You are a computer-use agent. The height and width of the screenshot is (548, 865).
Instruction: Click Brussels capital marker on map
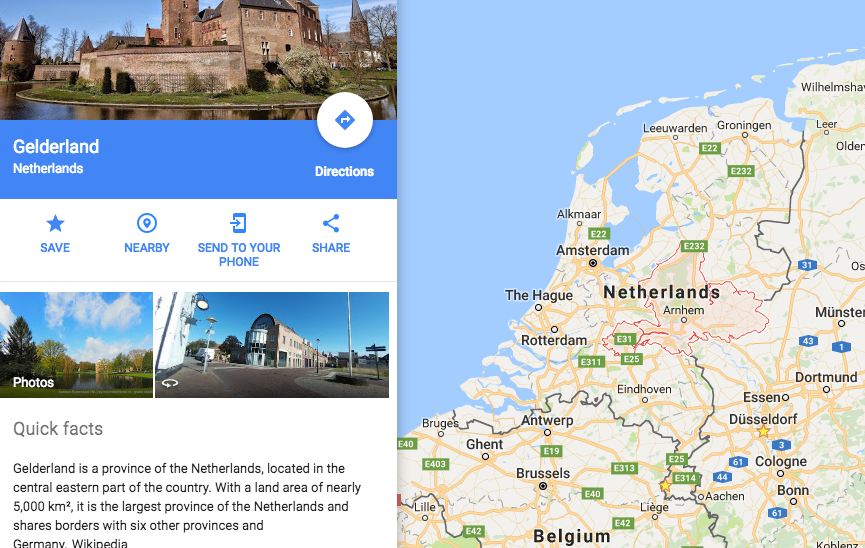click(543, 486)
